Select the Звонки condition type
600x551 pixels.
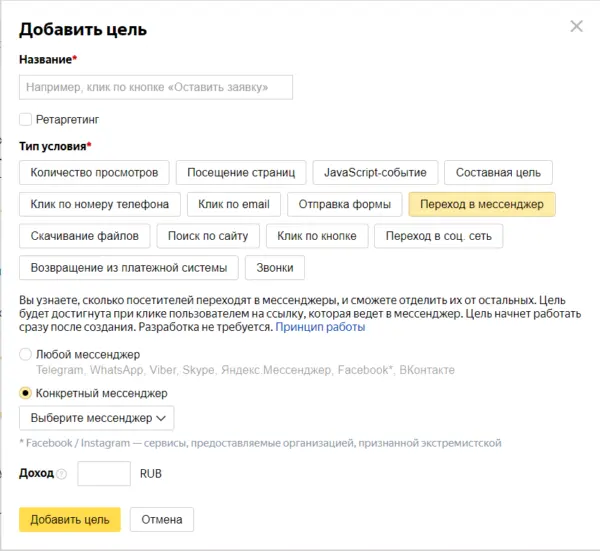pyautogui.click(x=275, y=268)
